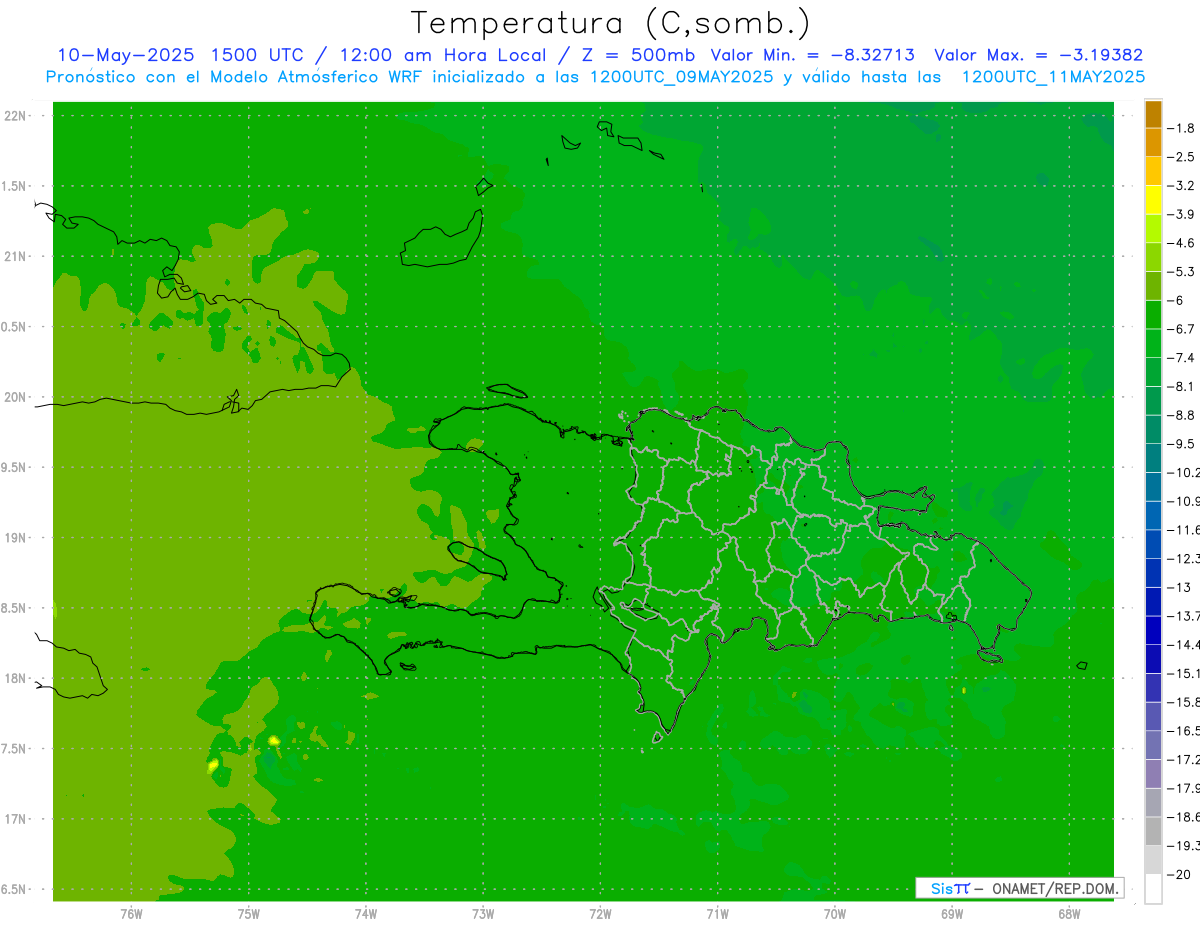Click the "Z = 500mb" level text

coord(636,55)
